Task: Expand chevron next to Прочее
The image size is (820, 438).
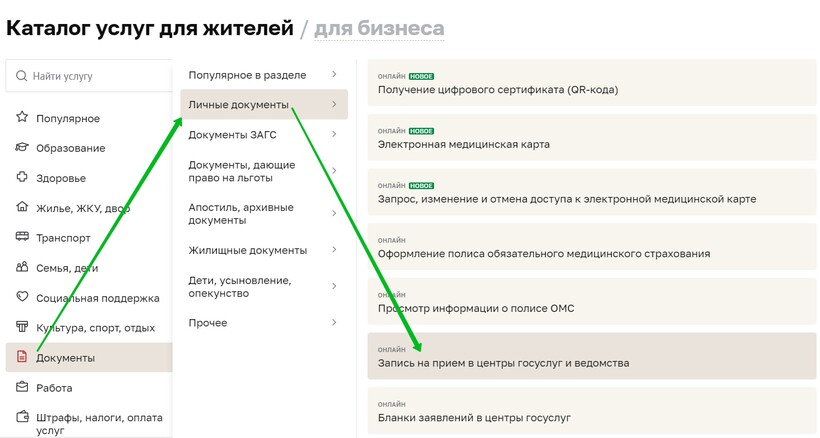Action: [x=334, y=322]
